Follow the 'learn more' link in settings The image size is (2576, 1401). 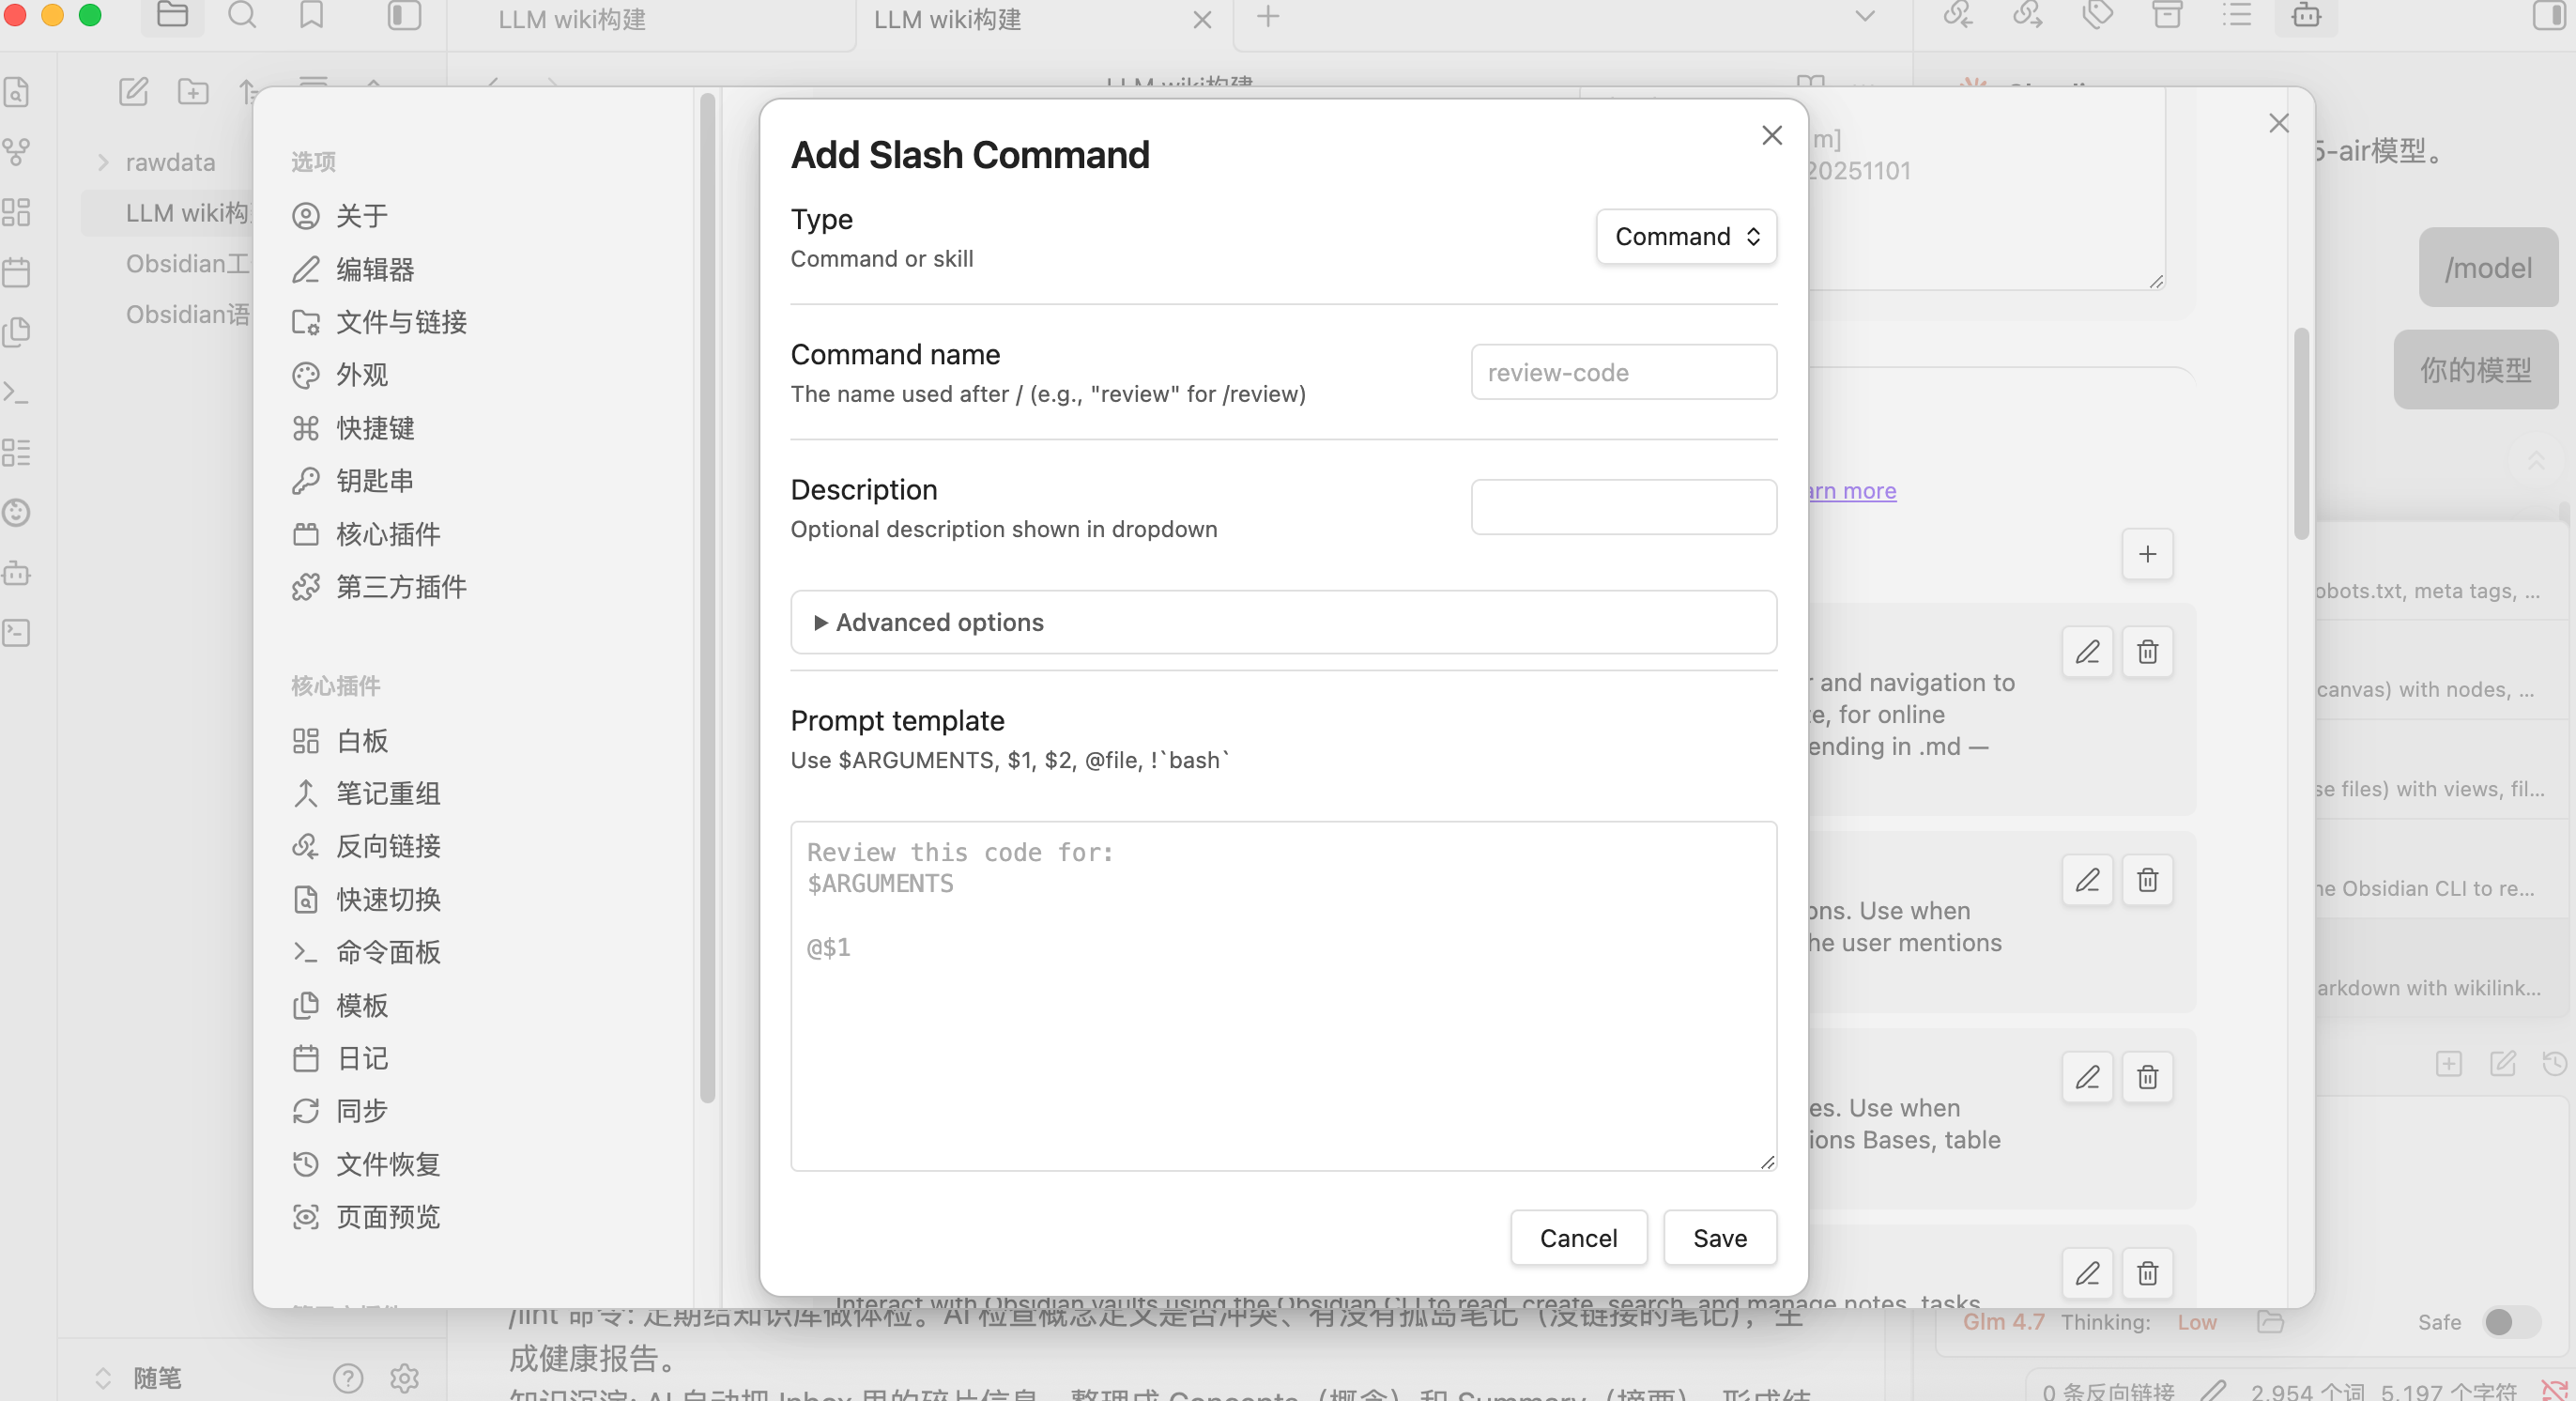[x=1852, y=491]
